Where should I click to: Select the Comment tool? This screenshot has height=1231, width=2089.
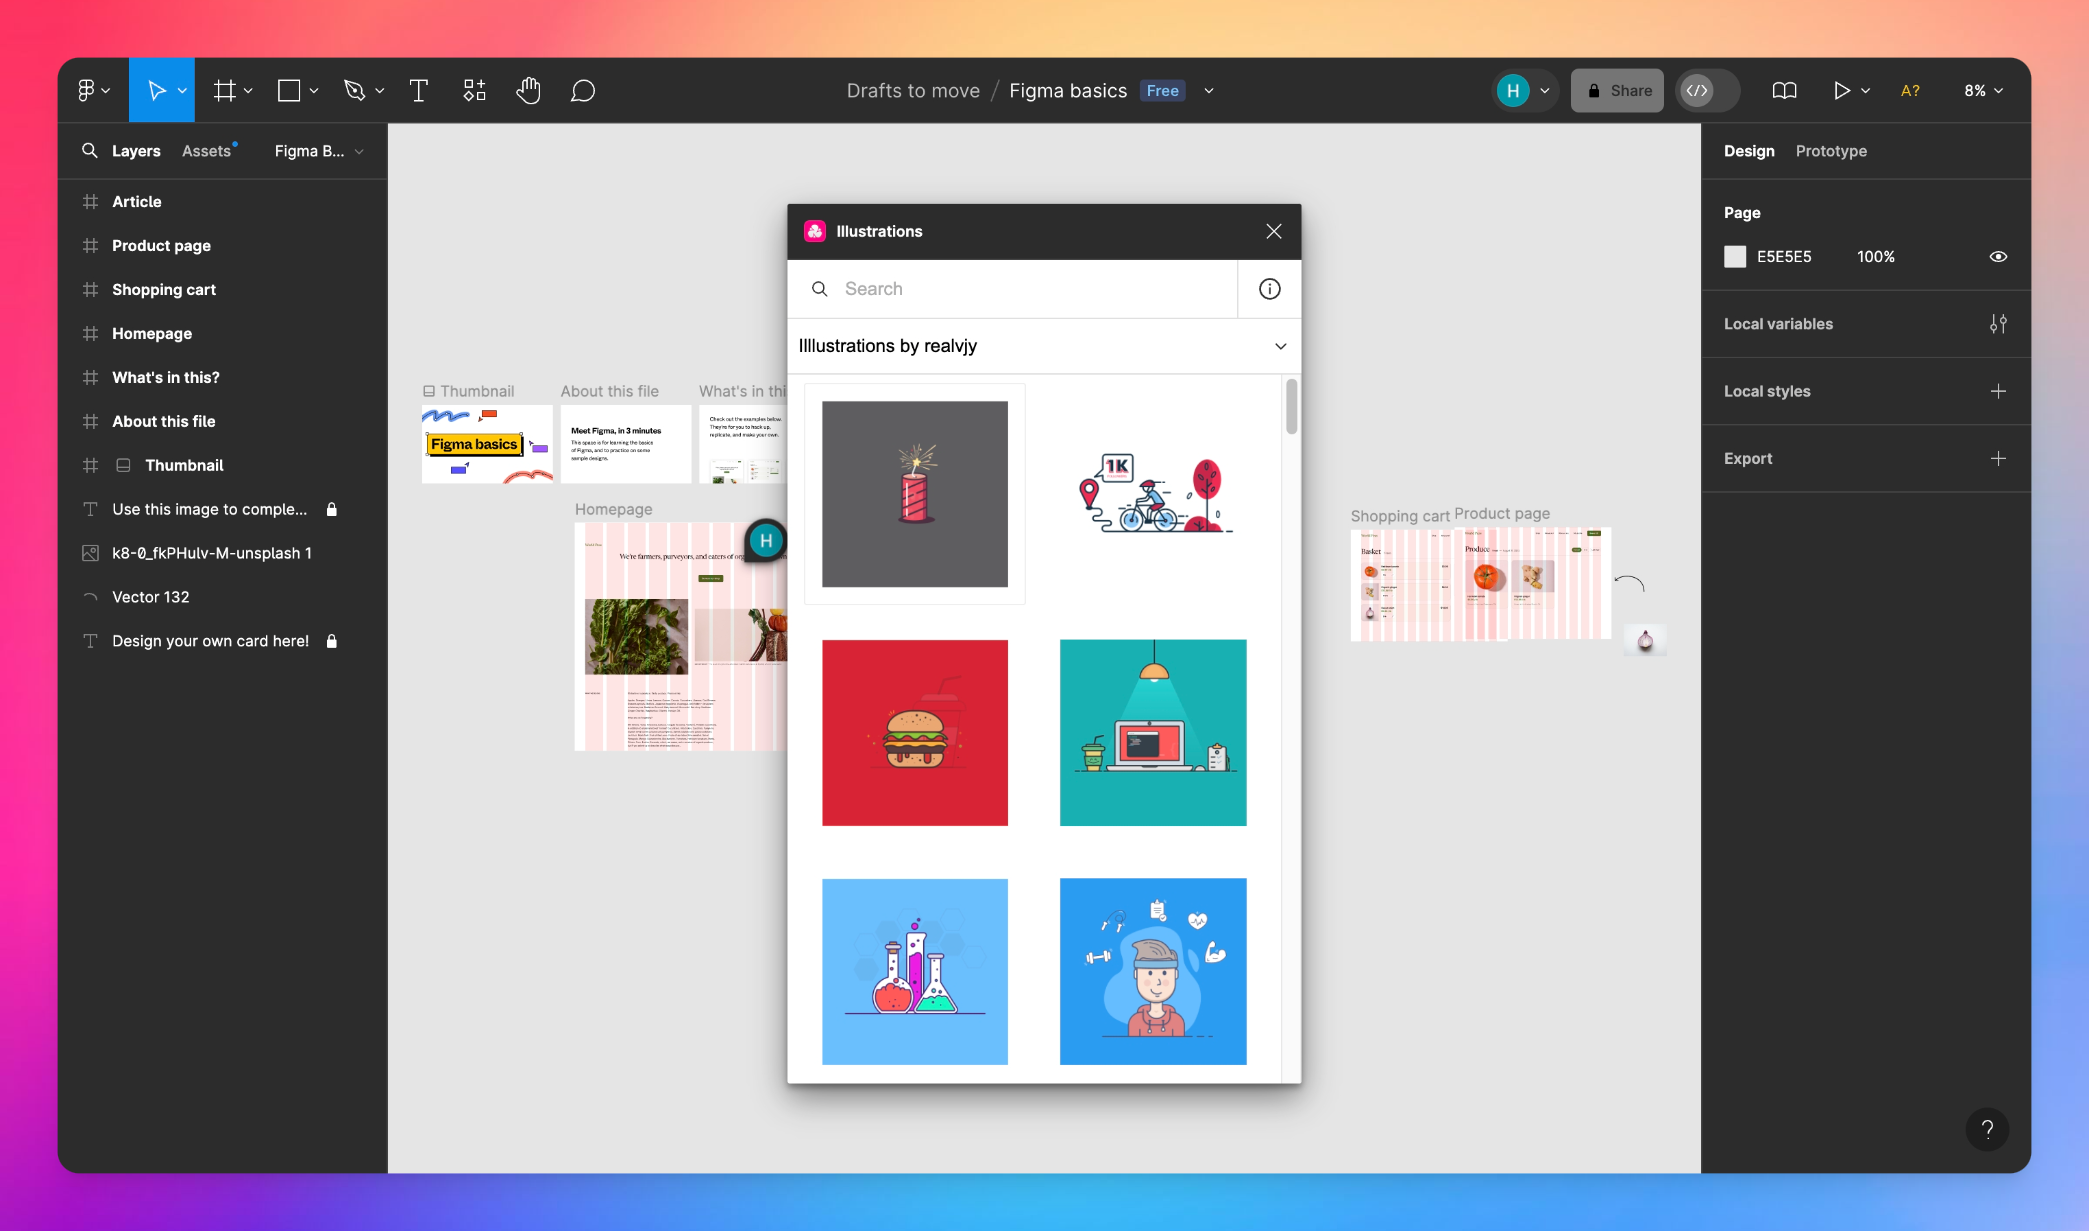pyautogui.click(x=583, y=91)
